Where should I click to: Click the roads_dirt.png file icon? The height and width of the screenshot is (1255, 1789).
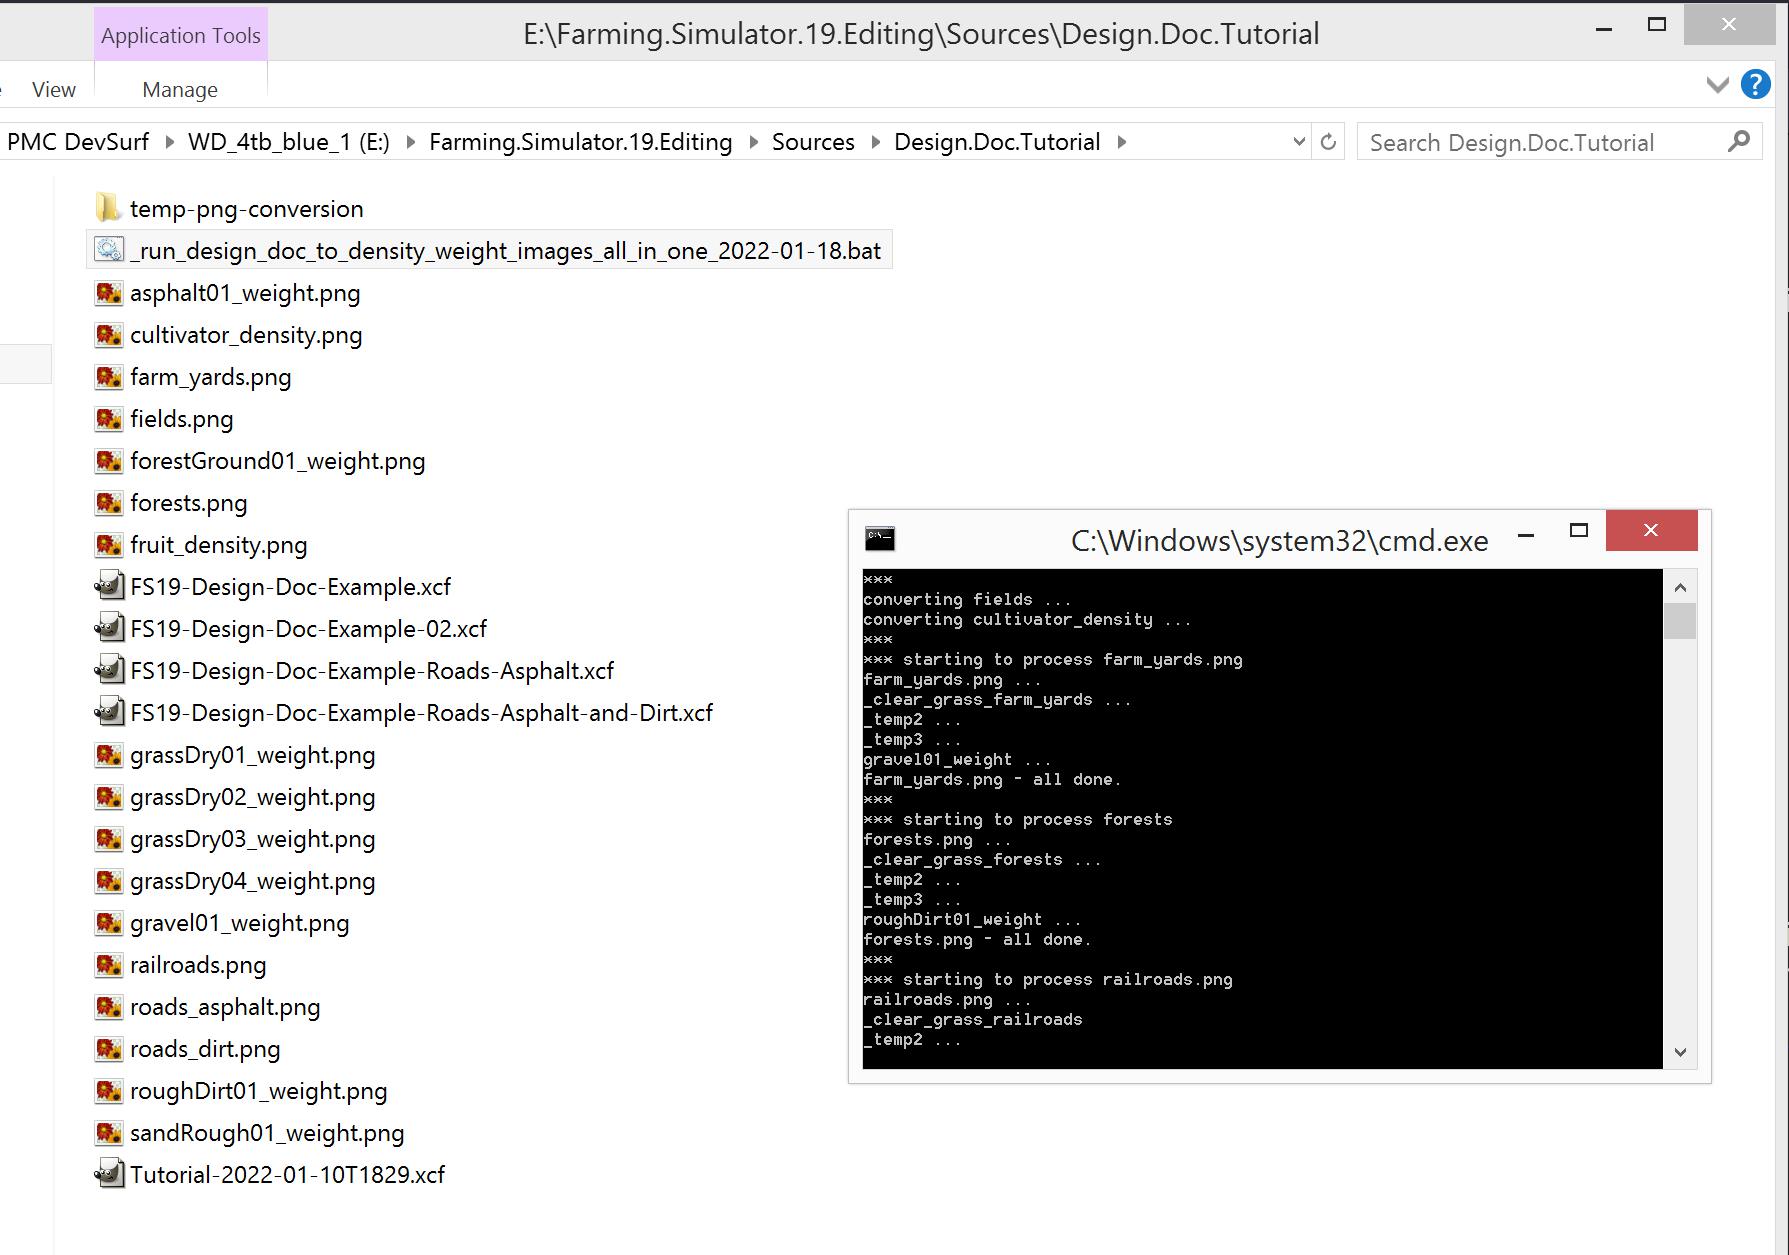pyautogui.click(x=109, y=1049)
